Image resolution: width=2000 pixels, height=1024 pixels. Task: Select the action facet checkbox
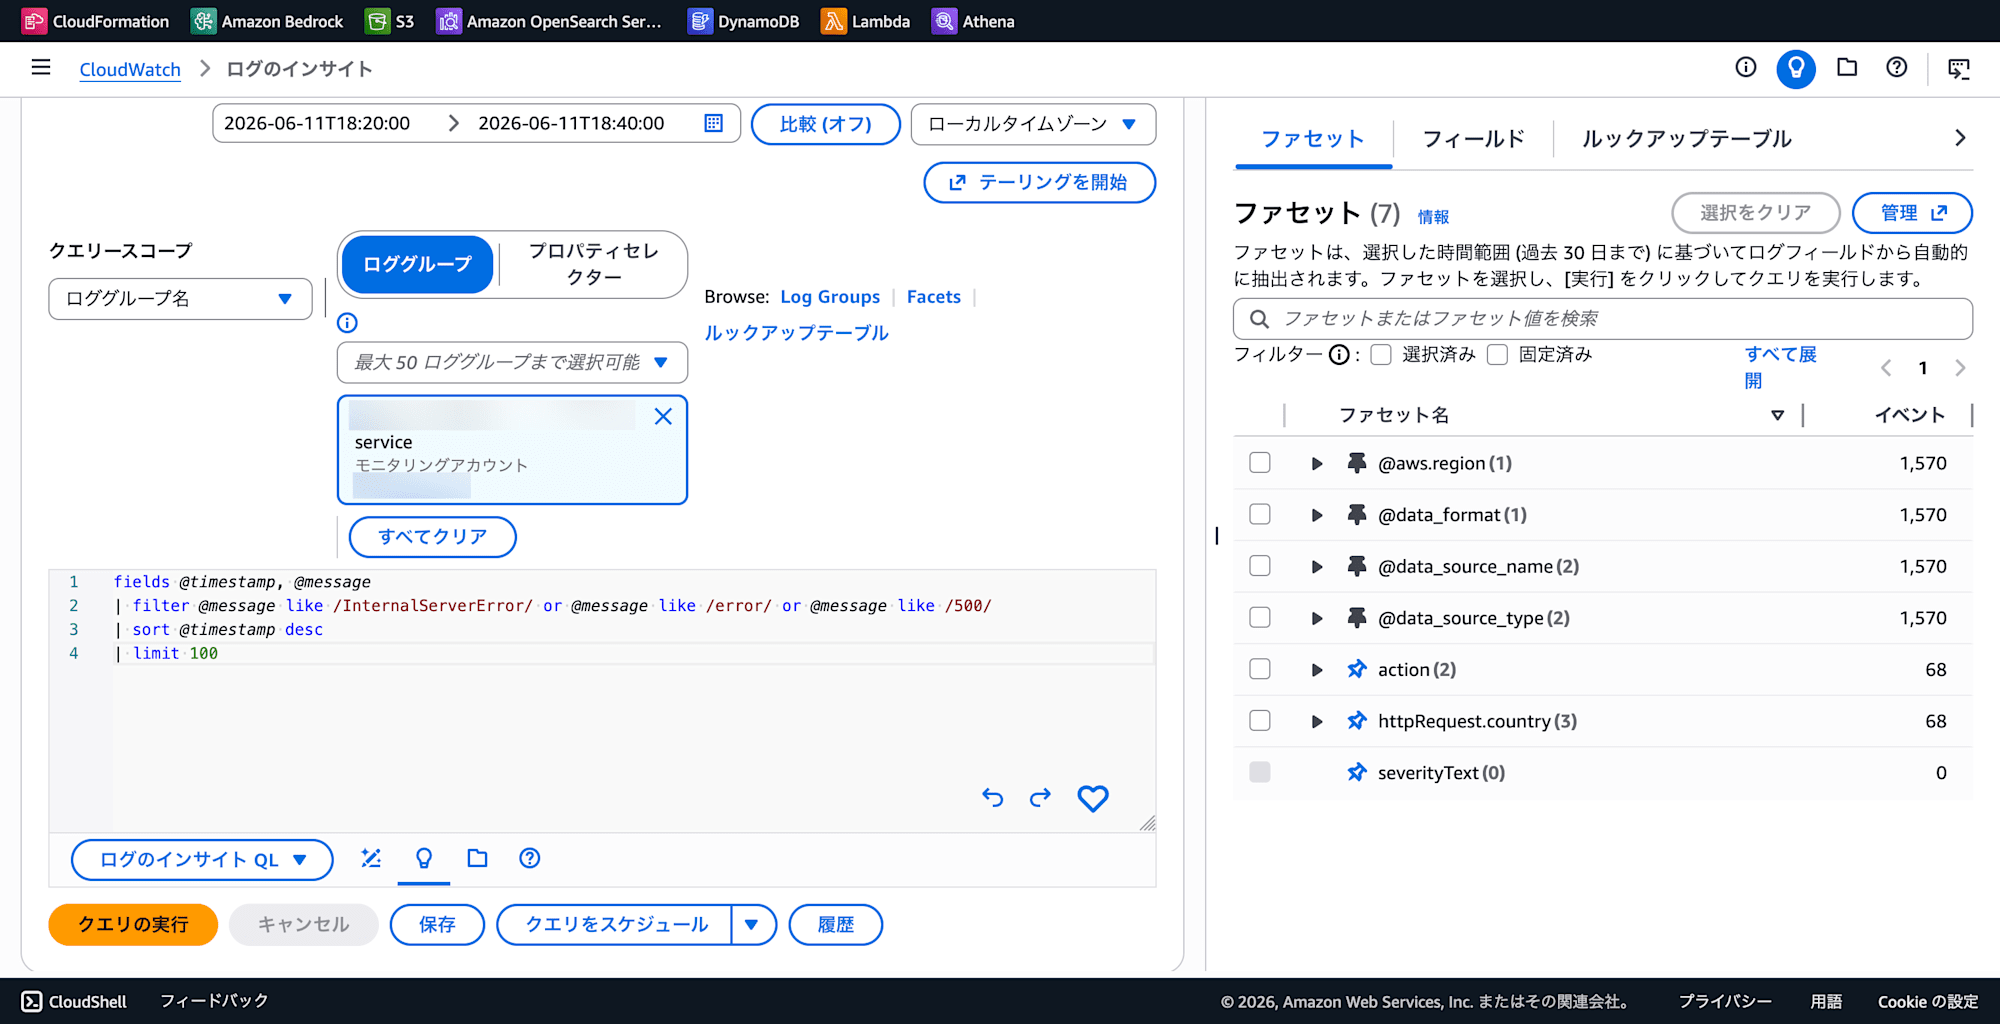(x=1260, y=669)
